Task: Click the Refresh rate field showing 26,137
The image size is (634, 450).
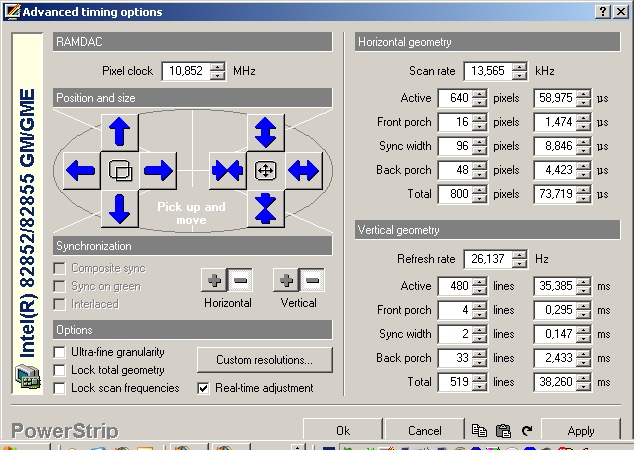Action: [488, 259]
